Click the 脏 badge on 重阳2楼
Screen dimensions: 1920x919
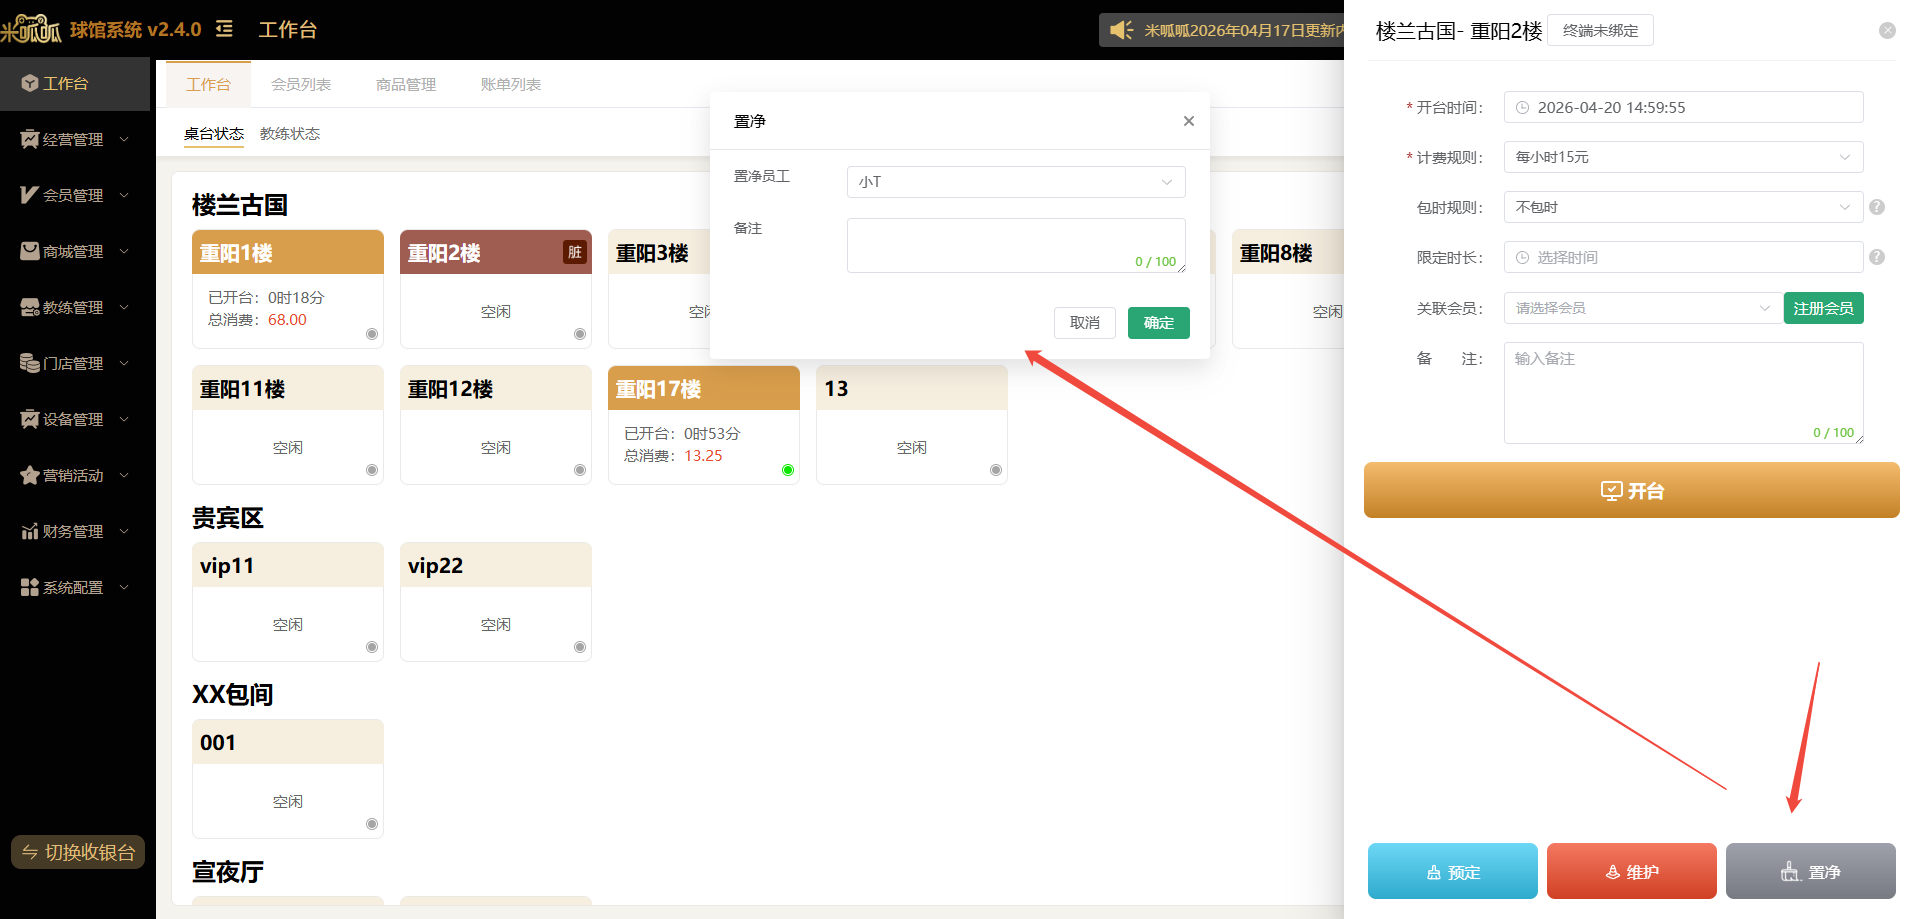575,252
